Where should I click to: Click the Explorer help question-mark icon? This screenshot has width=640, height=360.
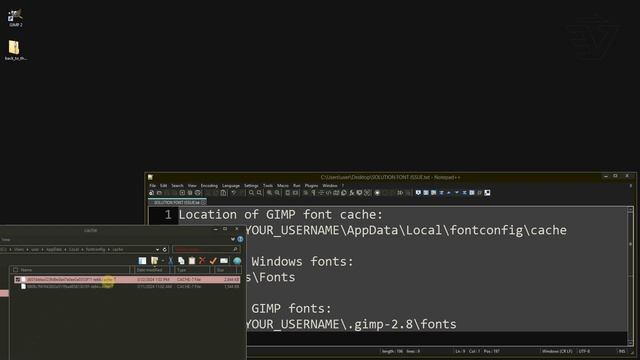[240, 239]
